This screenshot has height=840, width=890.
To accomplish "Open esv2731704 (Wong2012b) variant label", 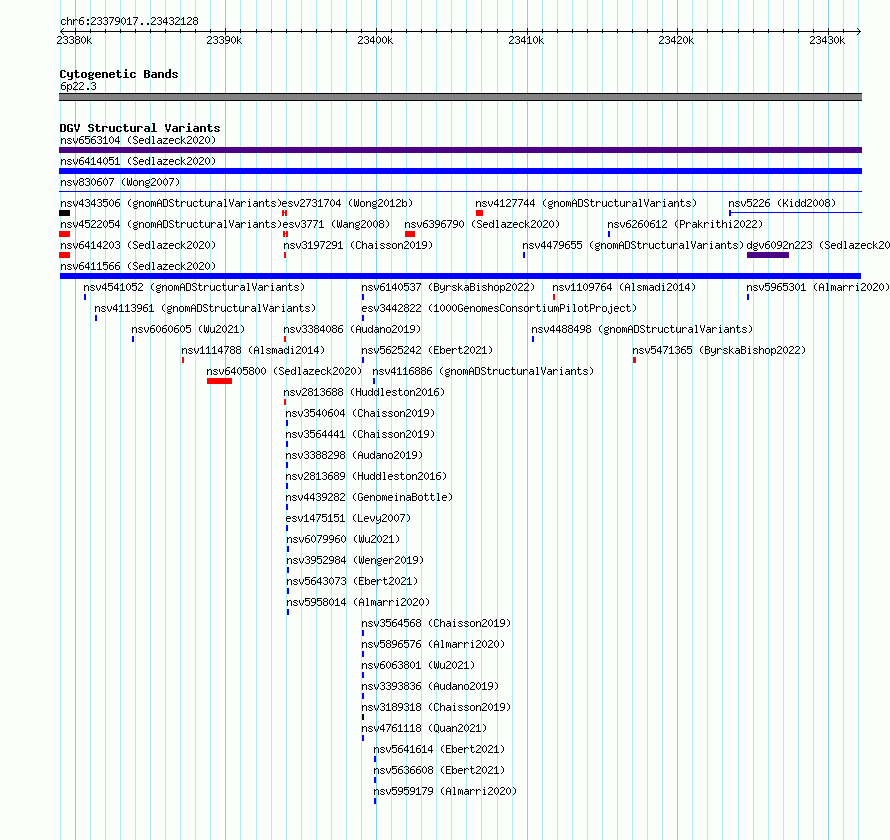I will (347, 203).
